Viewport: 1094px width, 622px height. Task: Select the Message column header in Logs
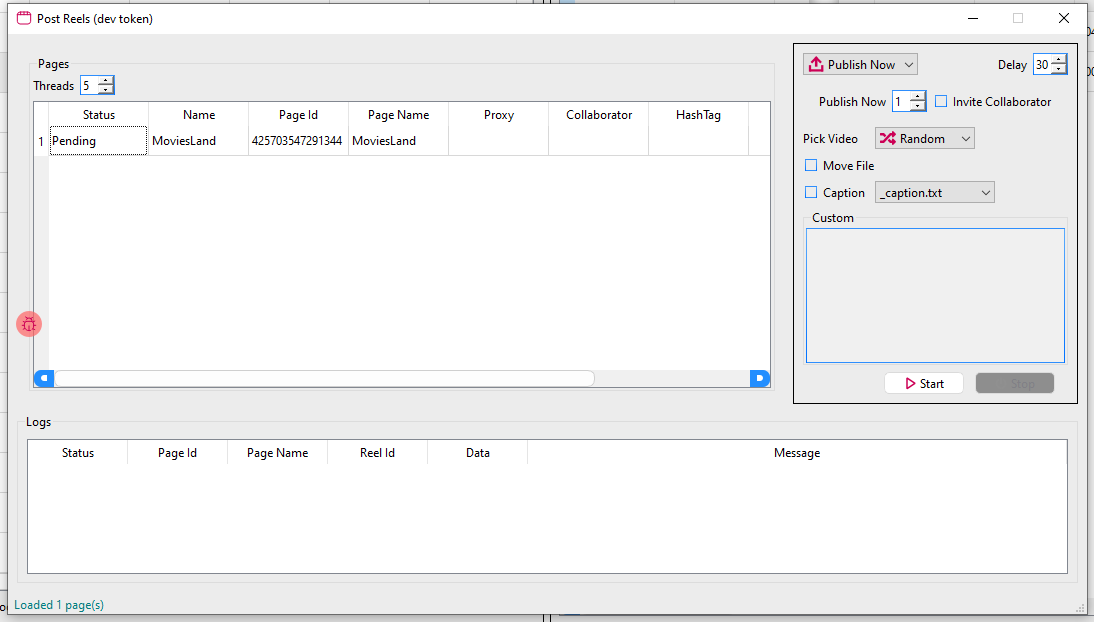[x=797, y=452]
